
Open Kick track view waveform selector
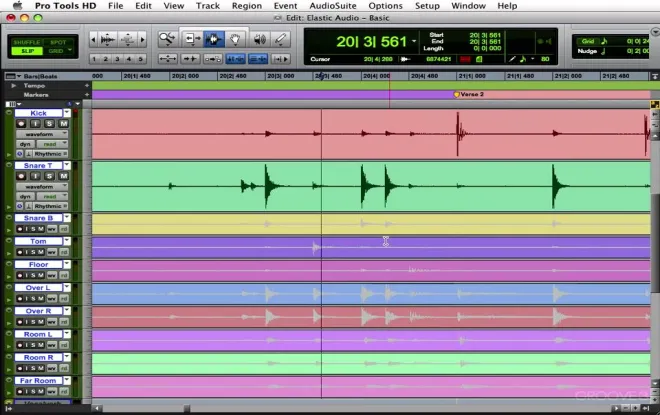coord(42,134)
